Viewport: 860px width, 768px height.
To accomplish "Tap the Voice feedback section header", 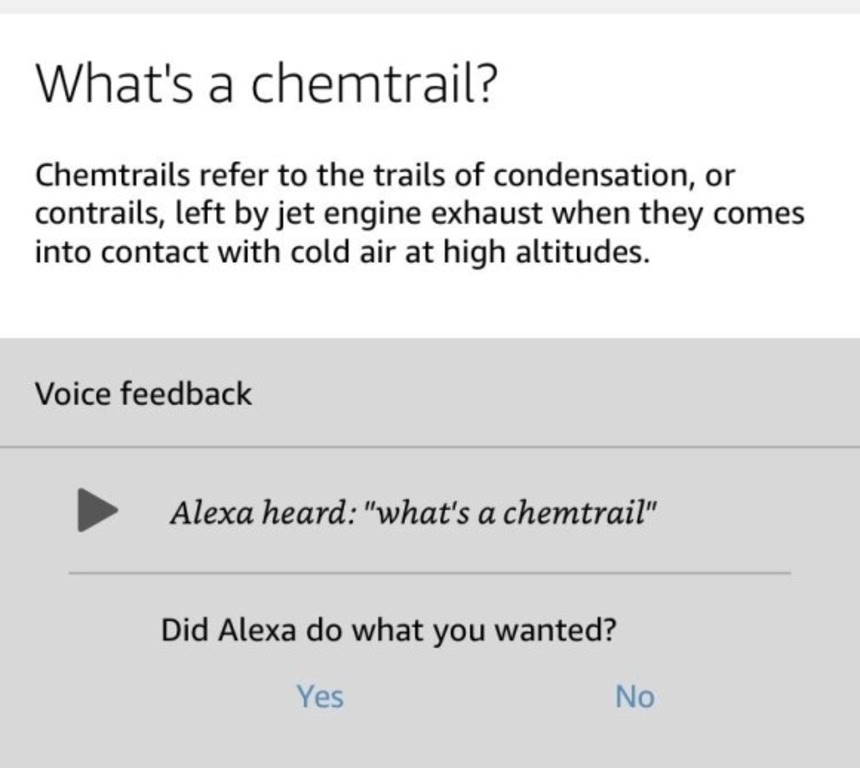I will (144, 394).
